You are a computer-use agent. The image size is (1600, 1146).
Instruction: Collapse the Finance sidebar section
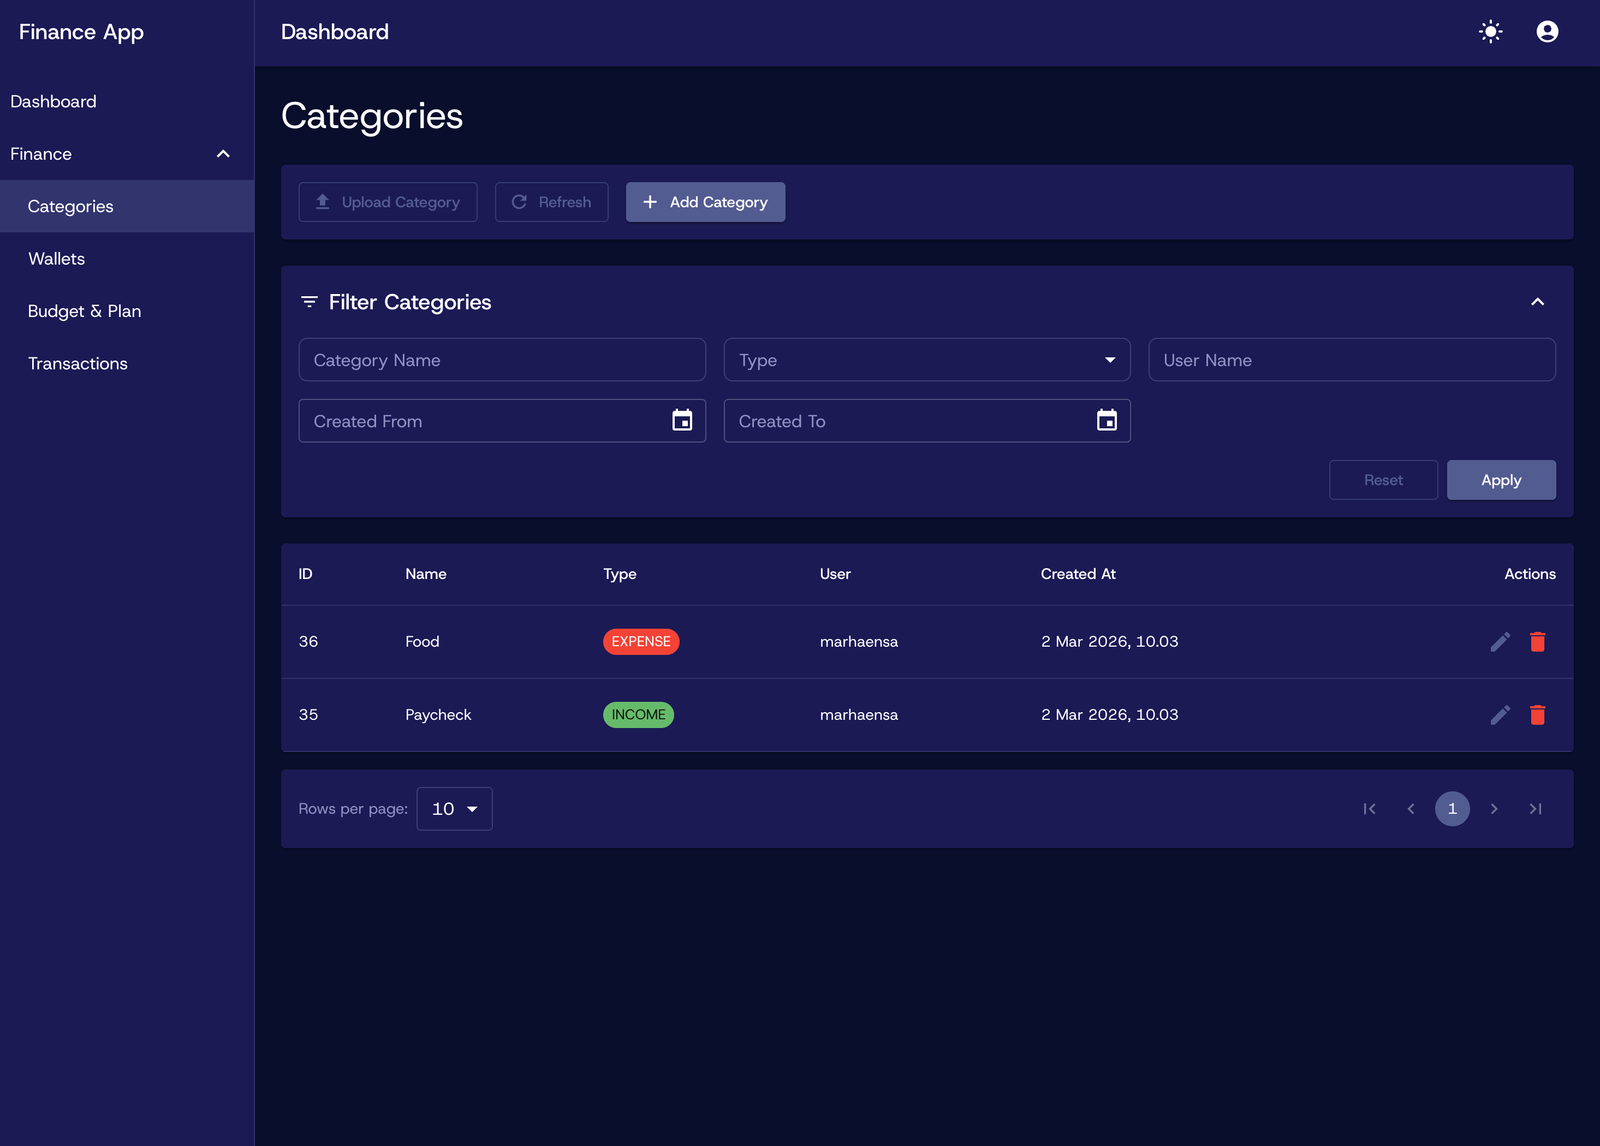(223, 154)
